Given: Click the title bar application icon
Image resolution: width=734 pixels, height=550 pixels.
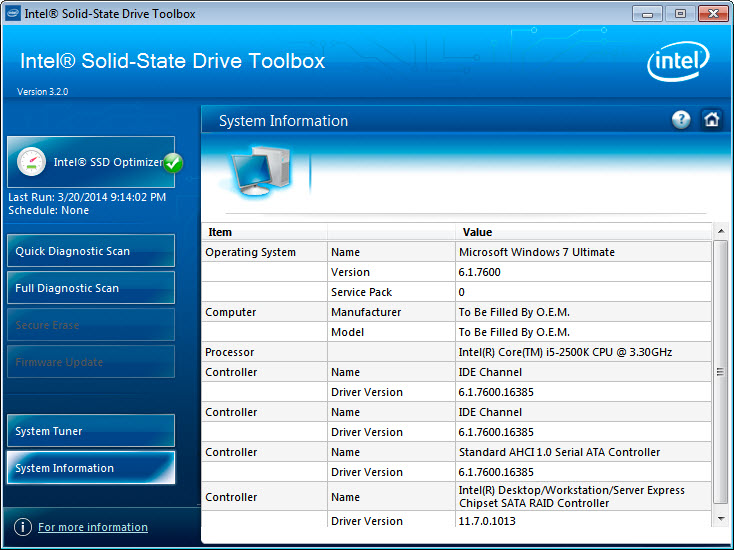Looking at the screenshot, I should coord(13,14).
